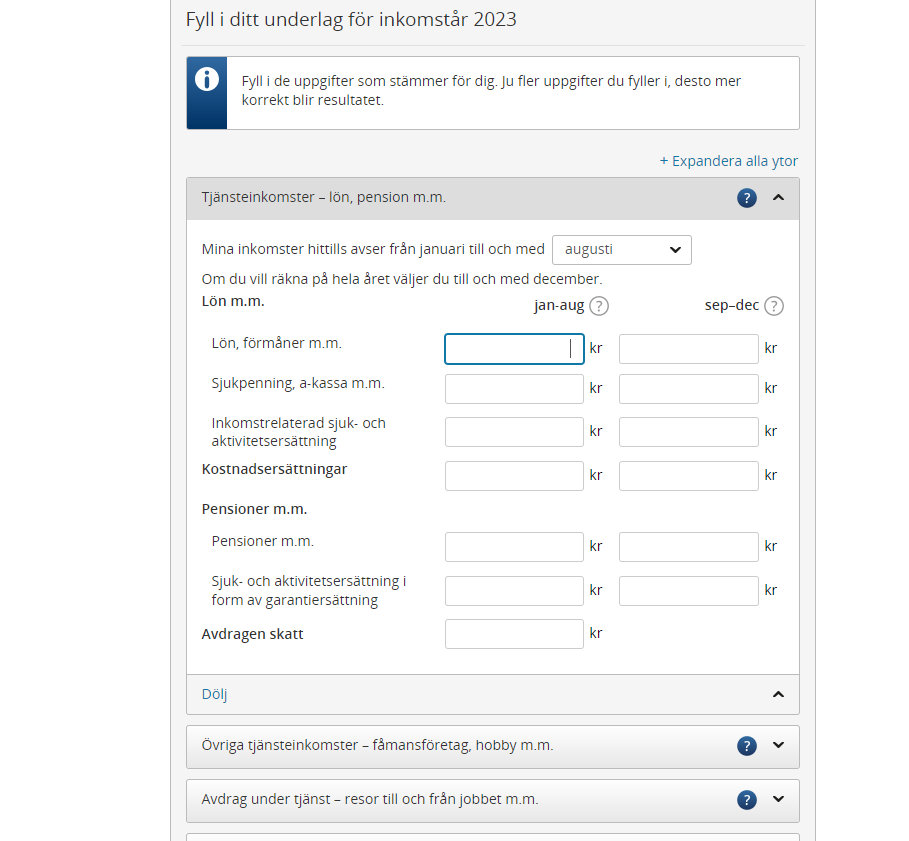
Task: Click garantiersättning jan-aug input field
Action: (514, 591)
